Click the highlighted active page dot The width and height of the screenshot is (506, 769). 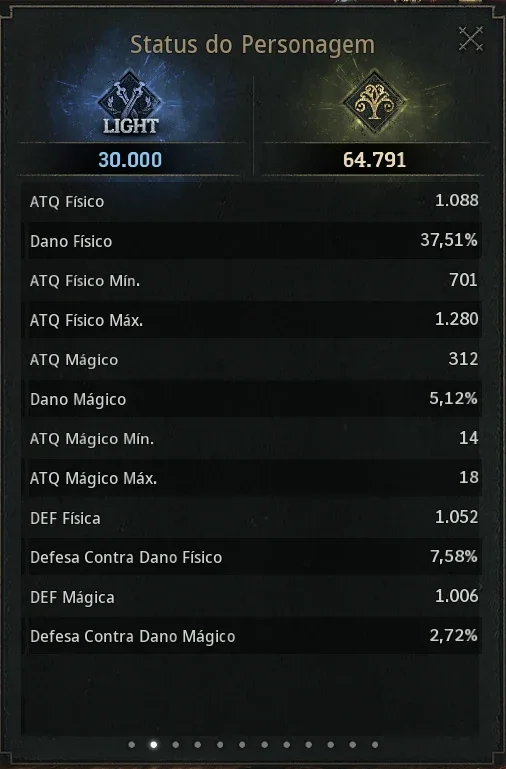point(153,744)
